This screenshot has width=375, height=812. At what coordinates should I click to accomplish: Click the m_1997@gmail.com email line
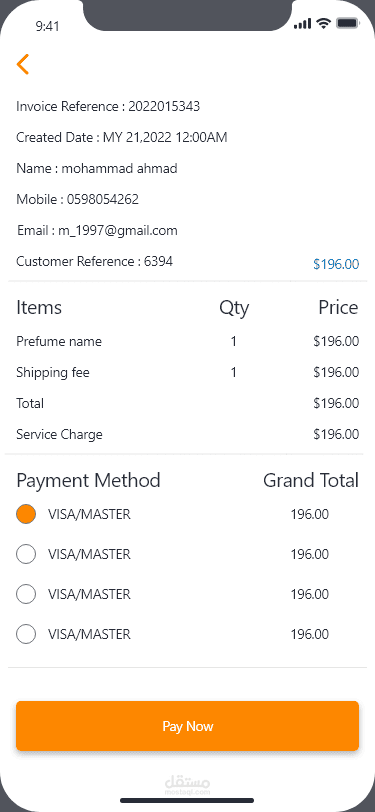97,230
